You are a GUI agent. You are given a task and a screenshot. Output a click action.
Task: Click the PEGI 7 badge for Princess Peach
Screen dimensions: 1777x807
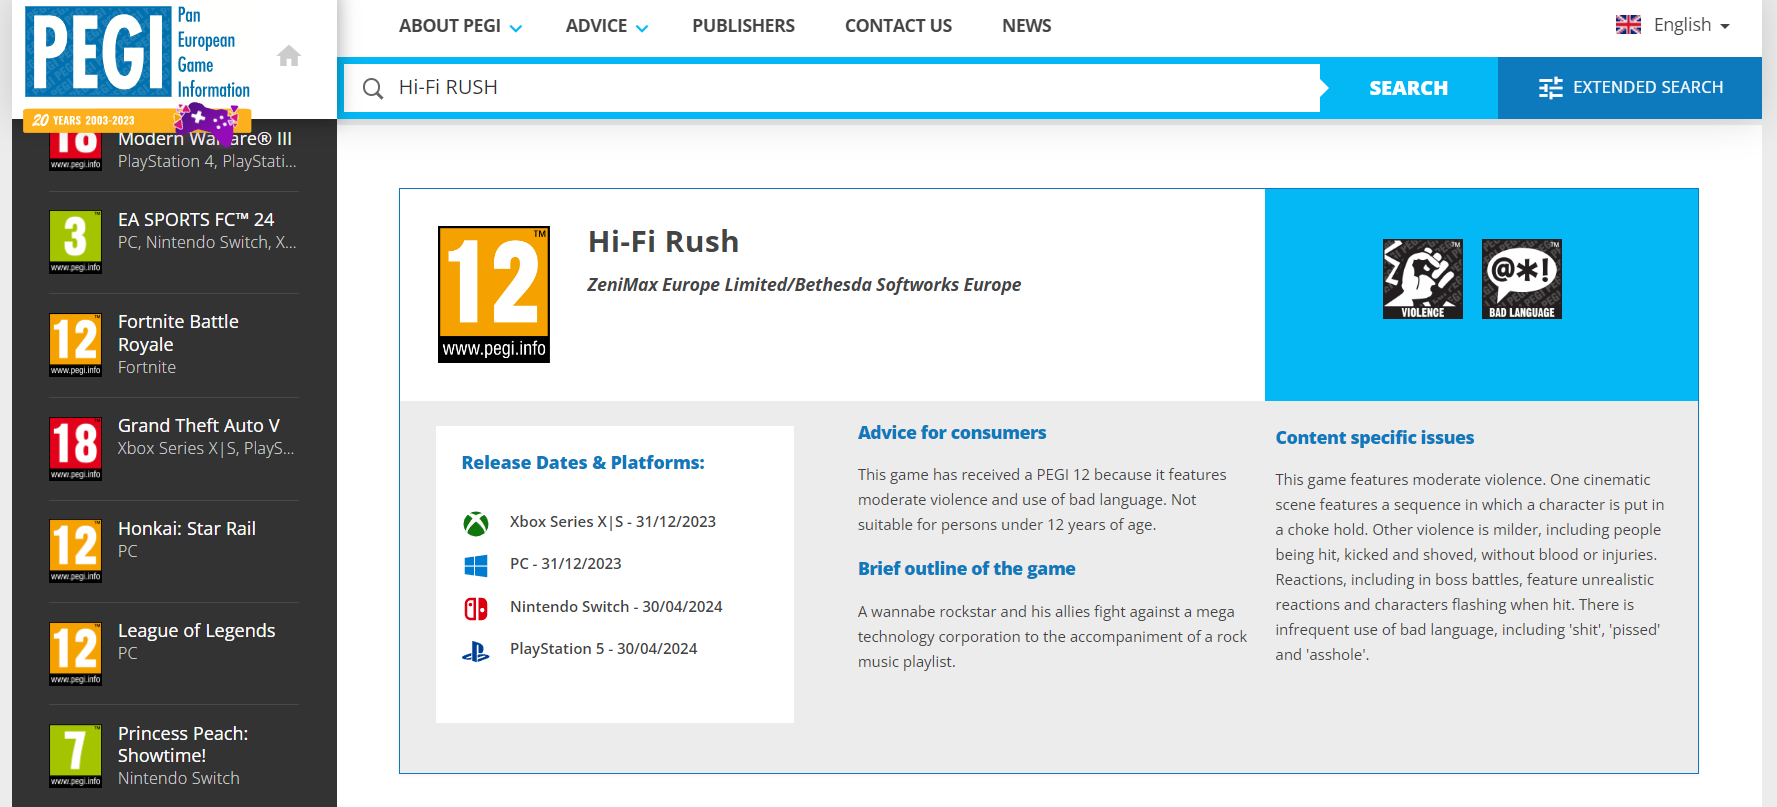click(x=76, y=756)
